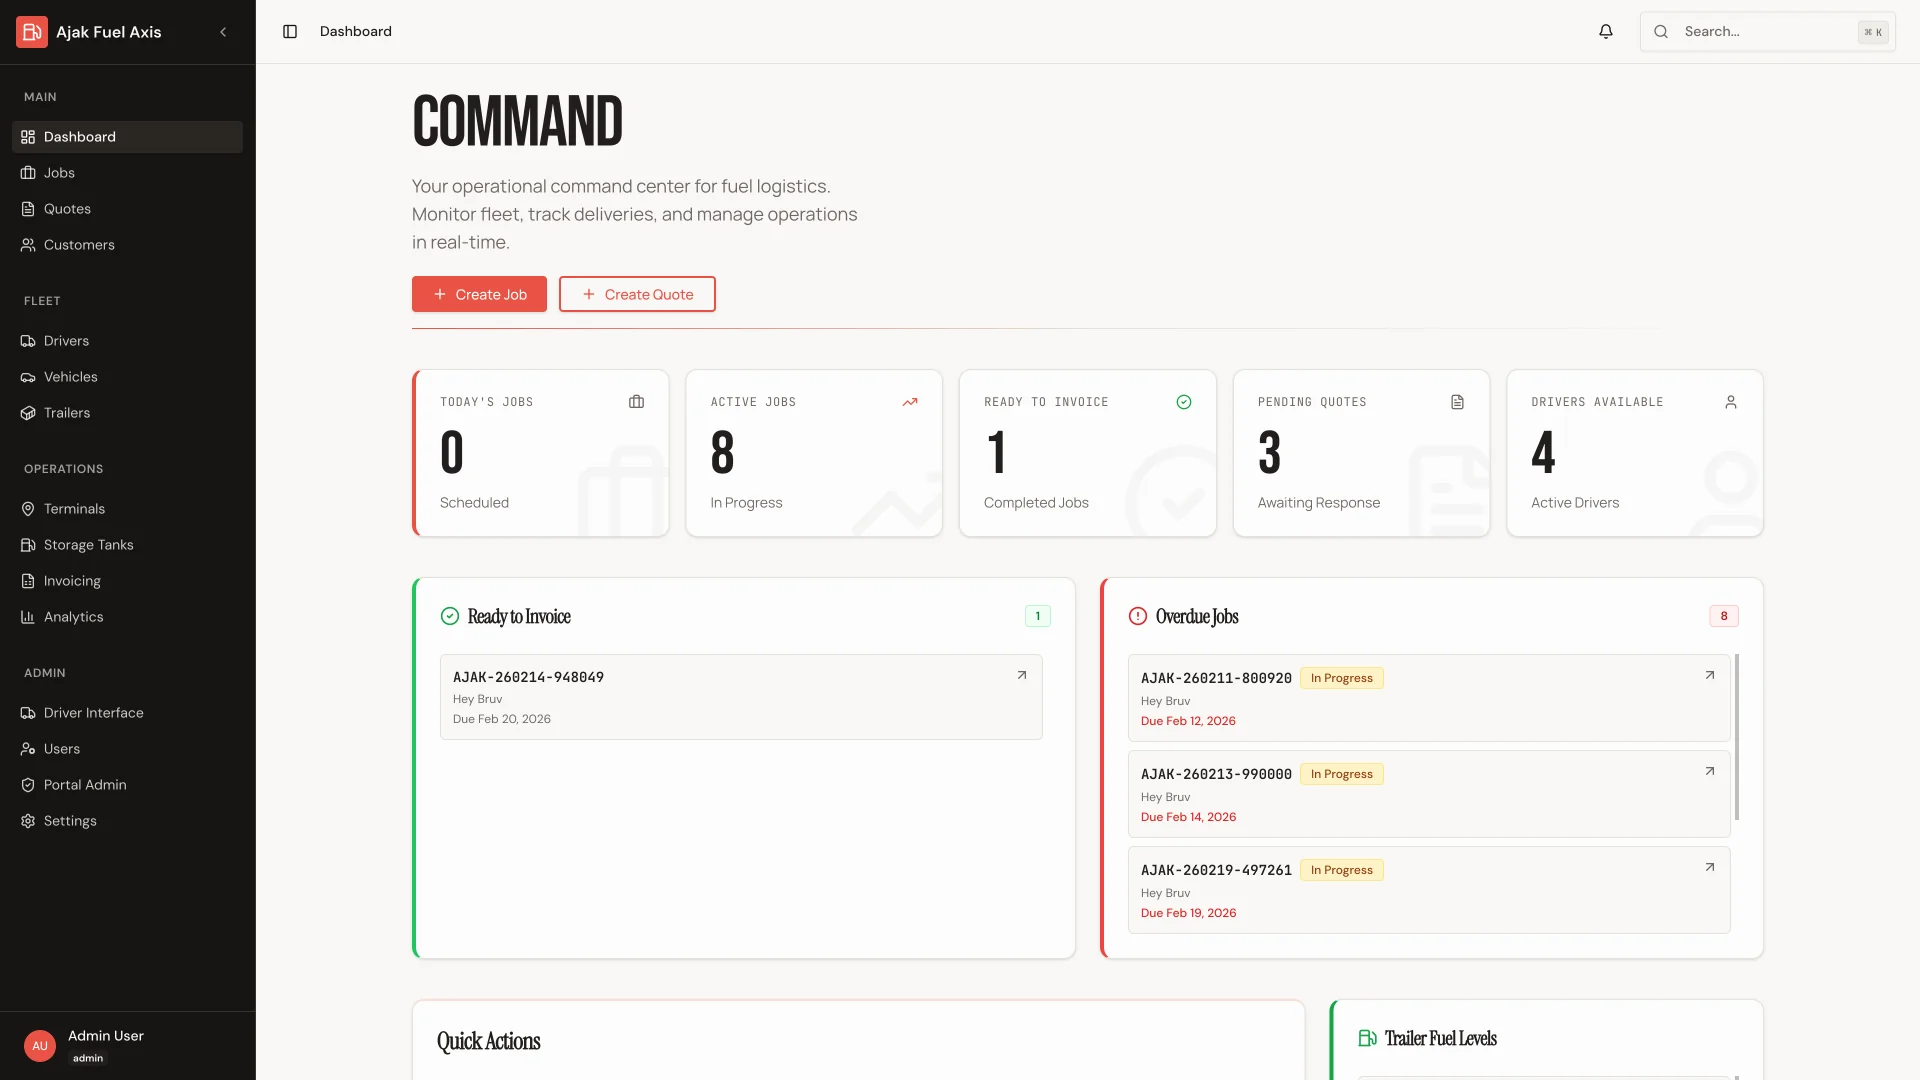Click document icon on Pending Quotes card
Image resolution: width=1920 pixels, height=1080 pixels.
pyautogui.click(x=1457, y=402)
